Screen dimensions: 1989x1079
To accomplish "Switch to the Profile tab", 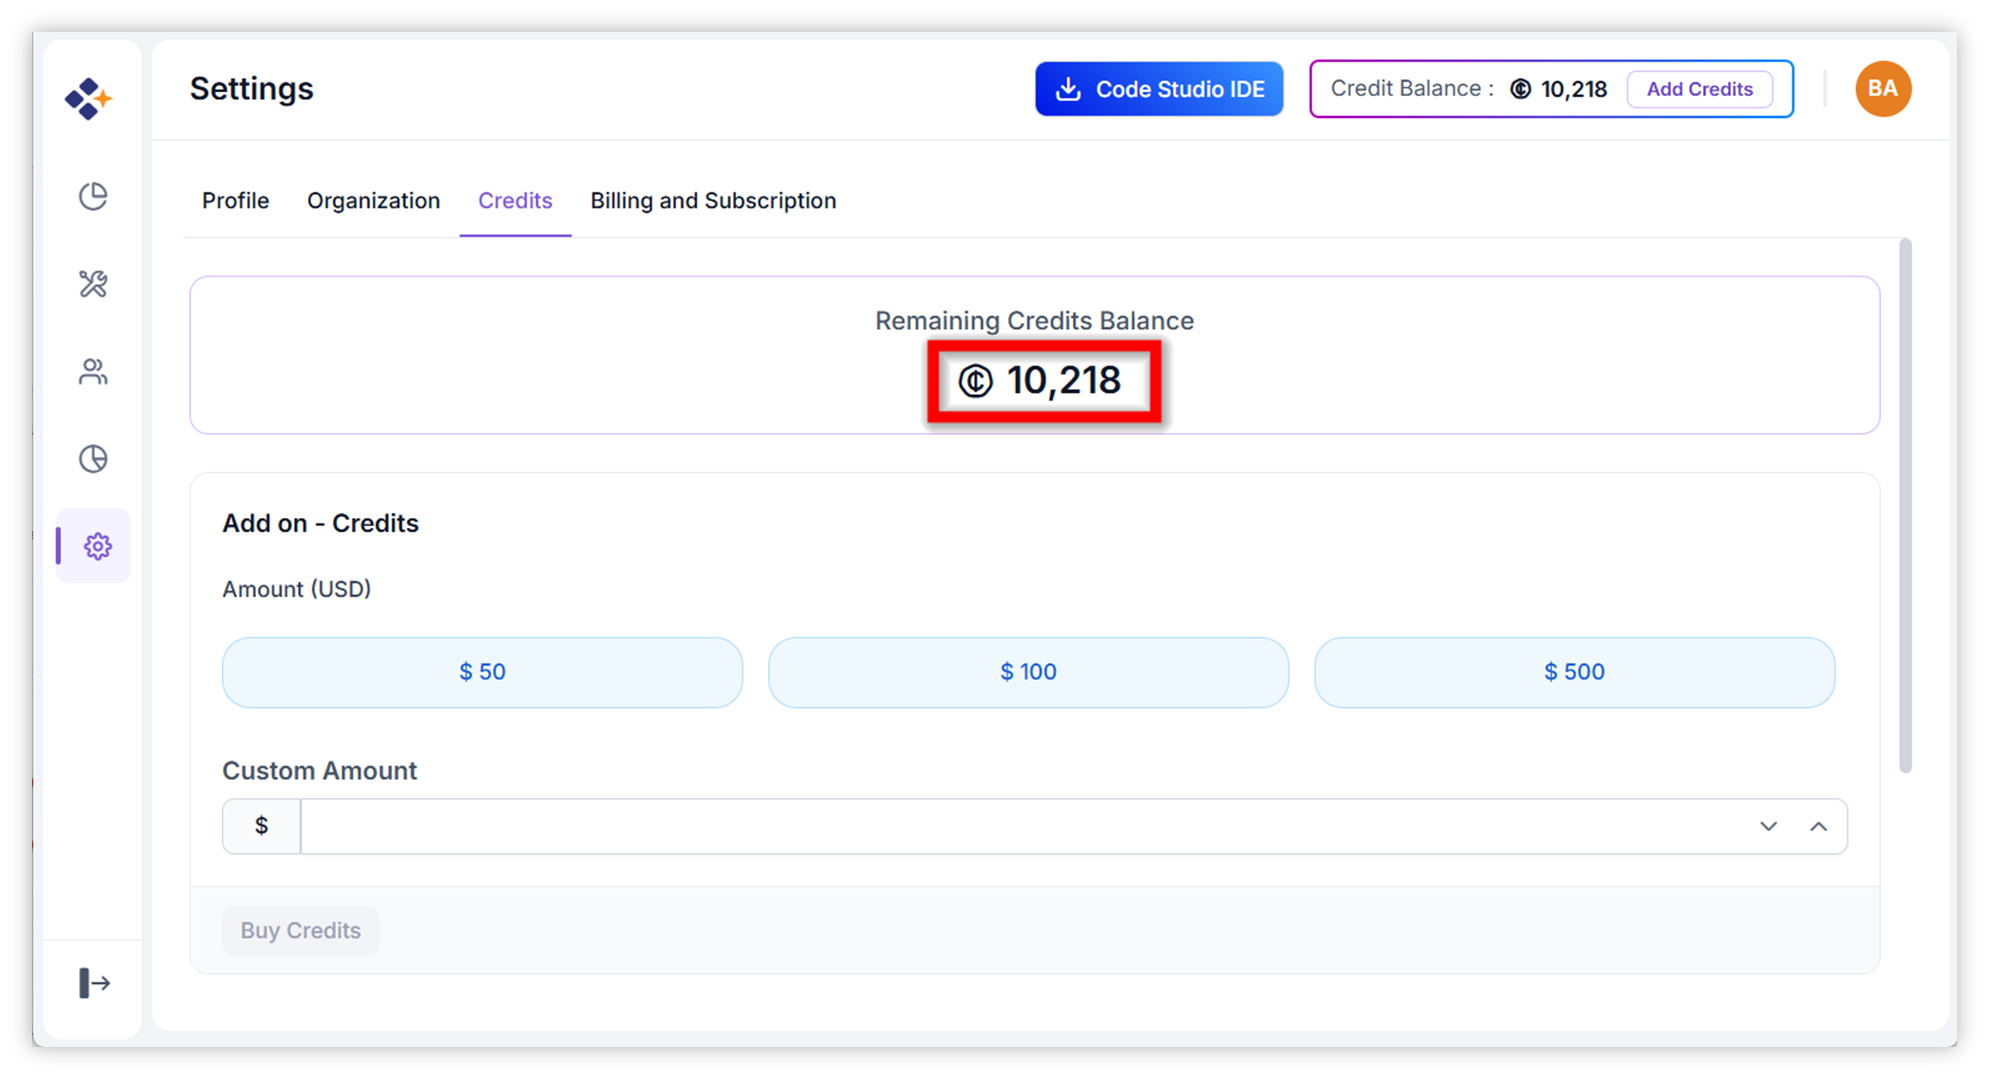I will coord(235,201).
